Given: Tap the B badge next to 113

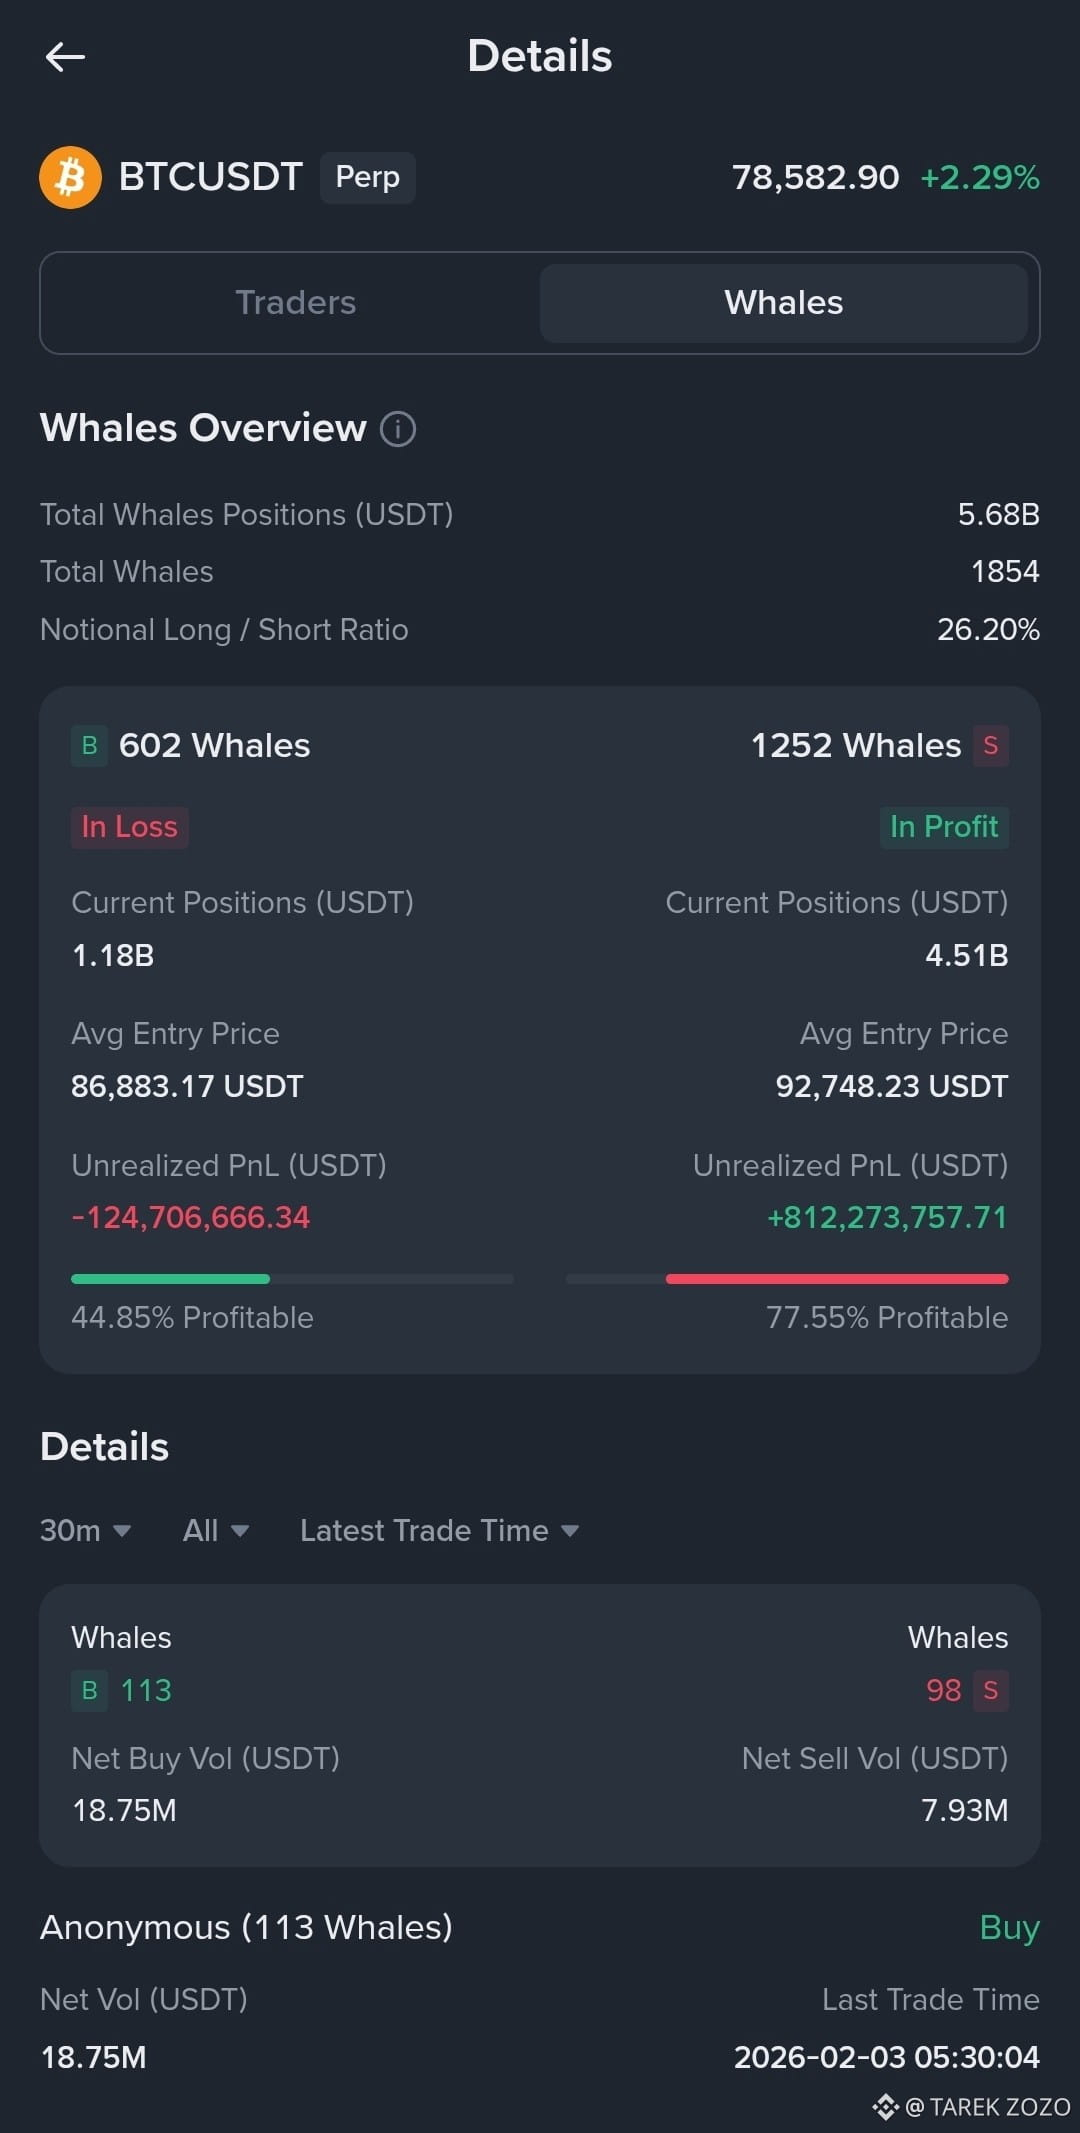Looking at the screenshot, I should 89,1691.
